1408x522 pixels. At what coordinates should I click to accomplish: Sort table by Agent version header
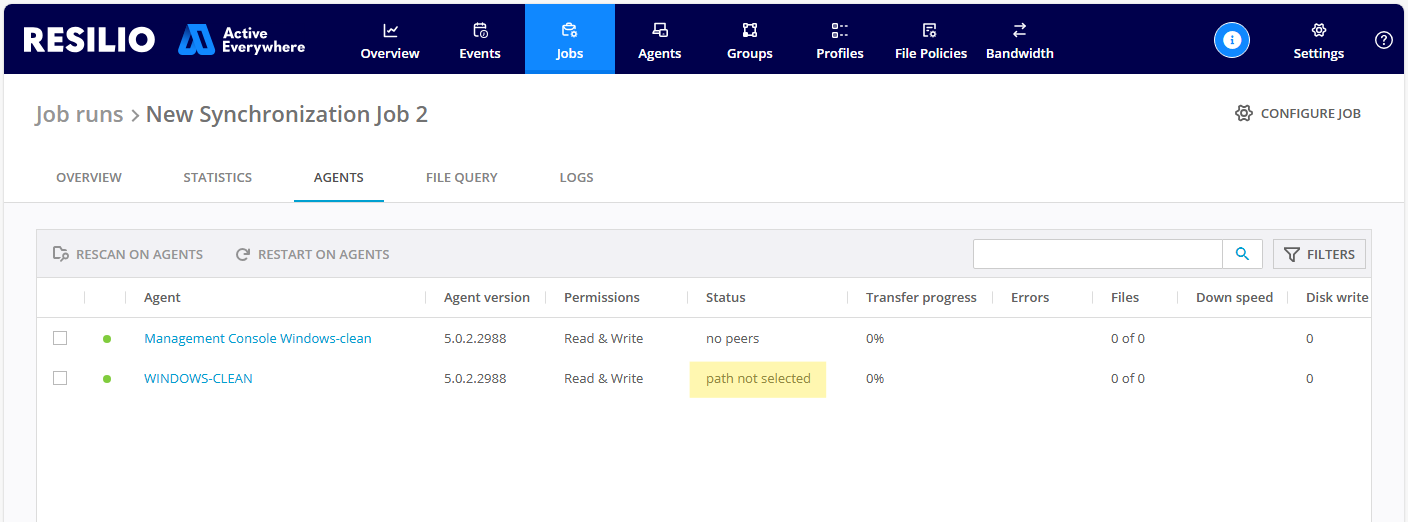point(487,297)
